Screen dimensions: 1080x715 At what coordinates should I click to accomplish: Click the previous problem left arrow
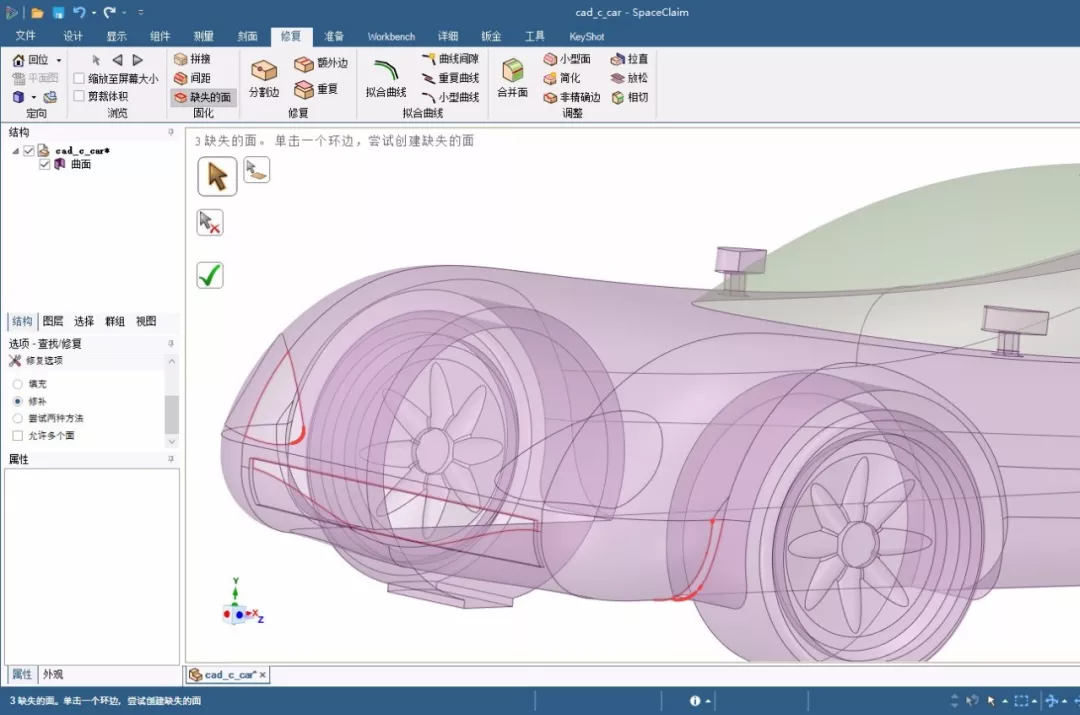pos(117,60)
